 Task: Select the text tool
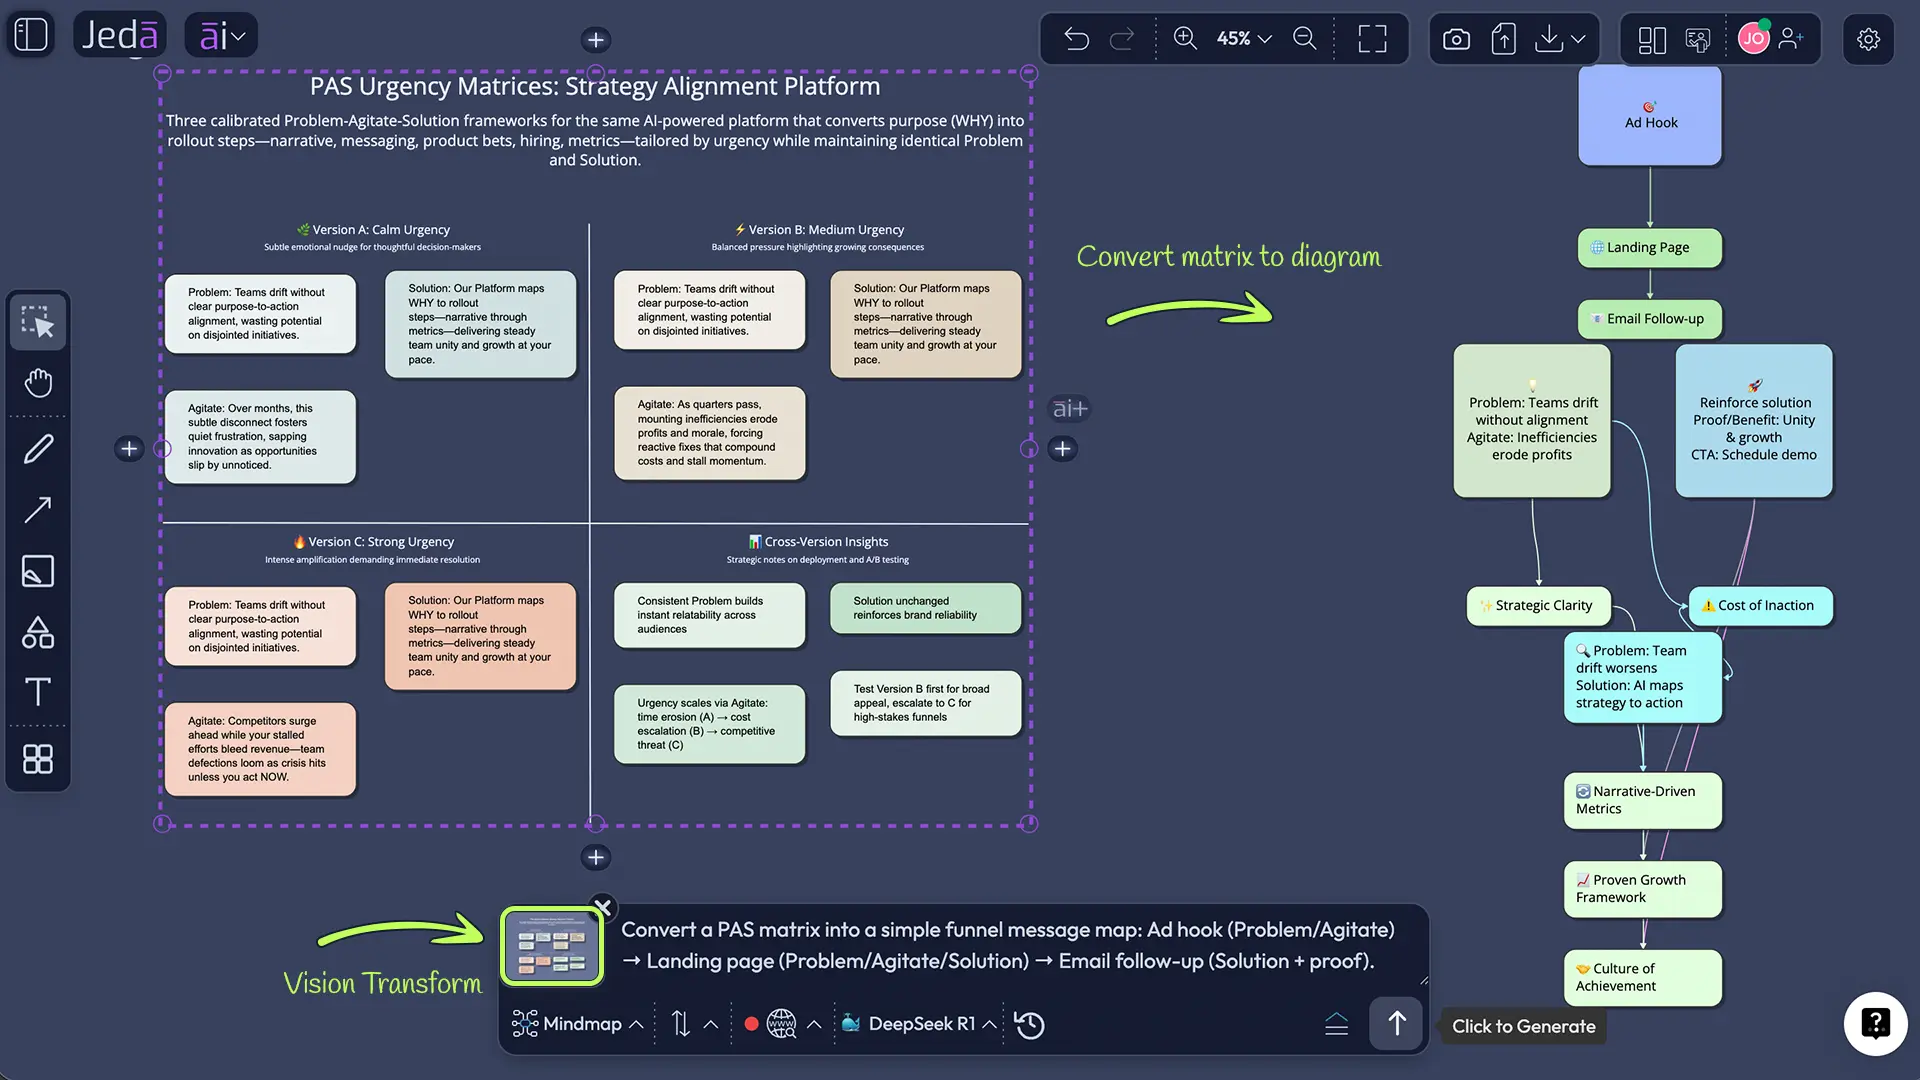pyautogui.click(x=38, y=692)
